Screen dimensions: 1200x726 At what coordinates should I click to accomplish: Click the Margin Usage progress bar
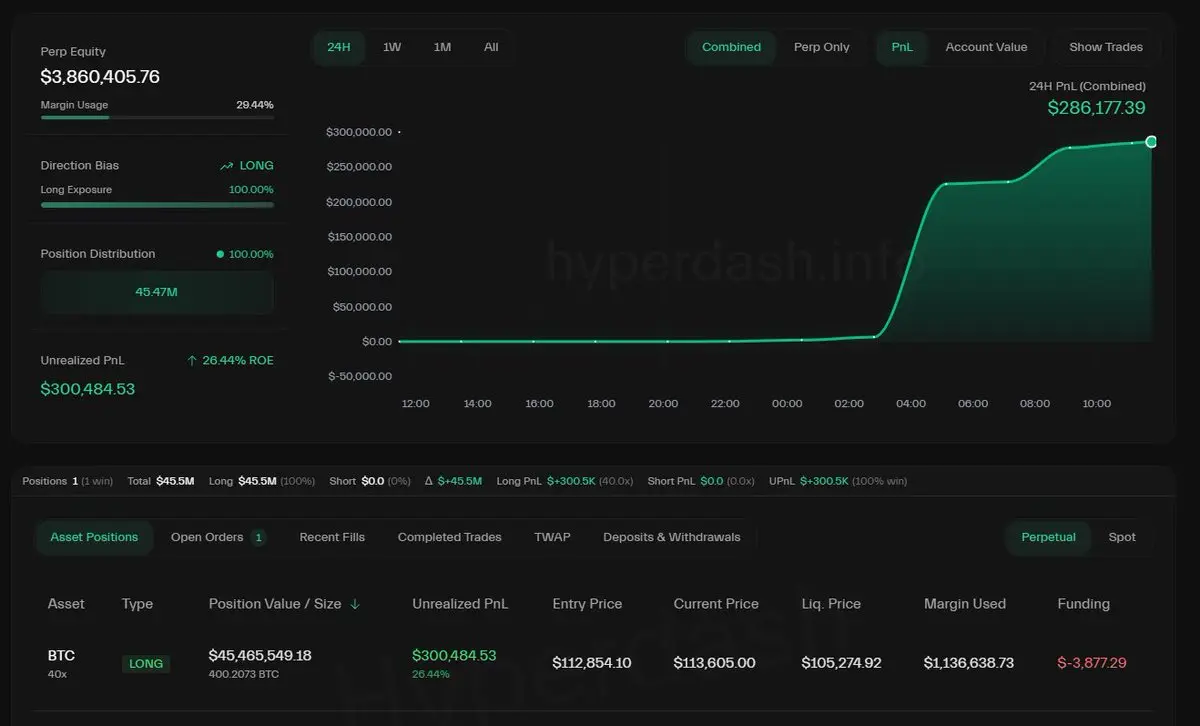coord(157,118)
